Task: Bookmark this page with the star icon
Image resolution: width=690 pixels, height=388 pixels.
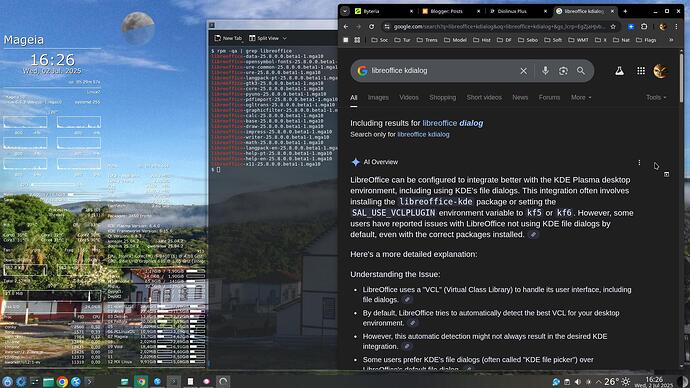Action: pyautogui.click(x=613, y=27)
